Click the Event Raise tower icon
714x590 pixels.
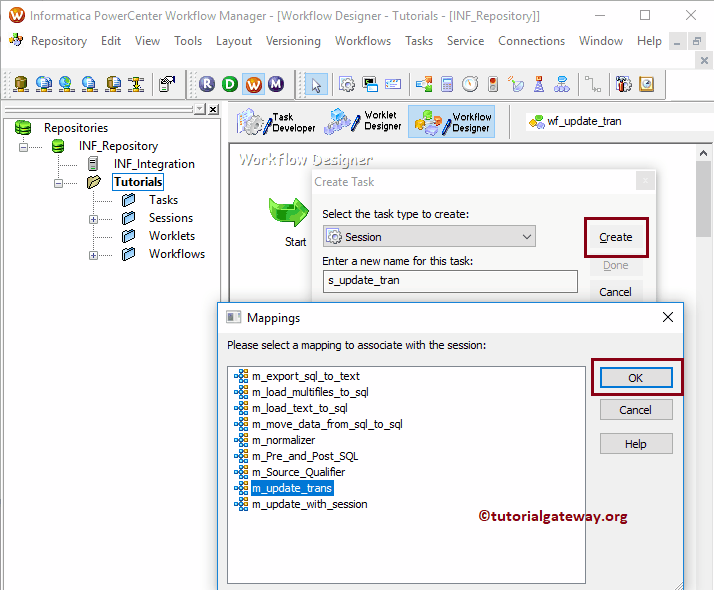tap(539, 84)
